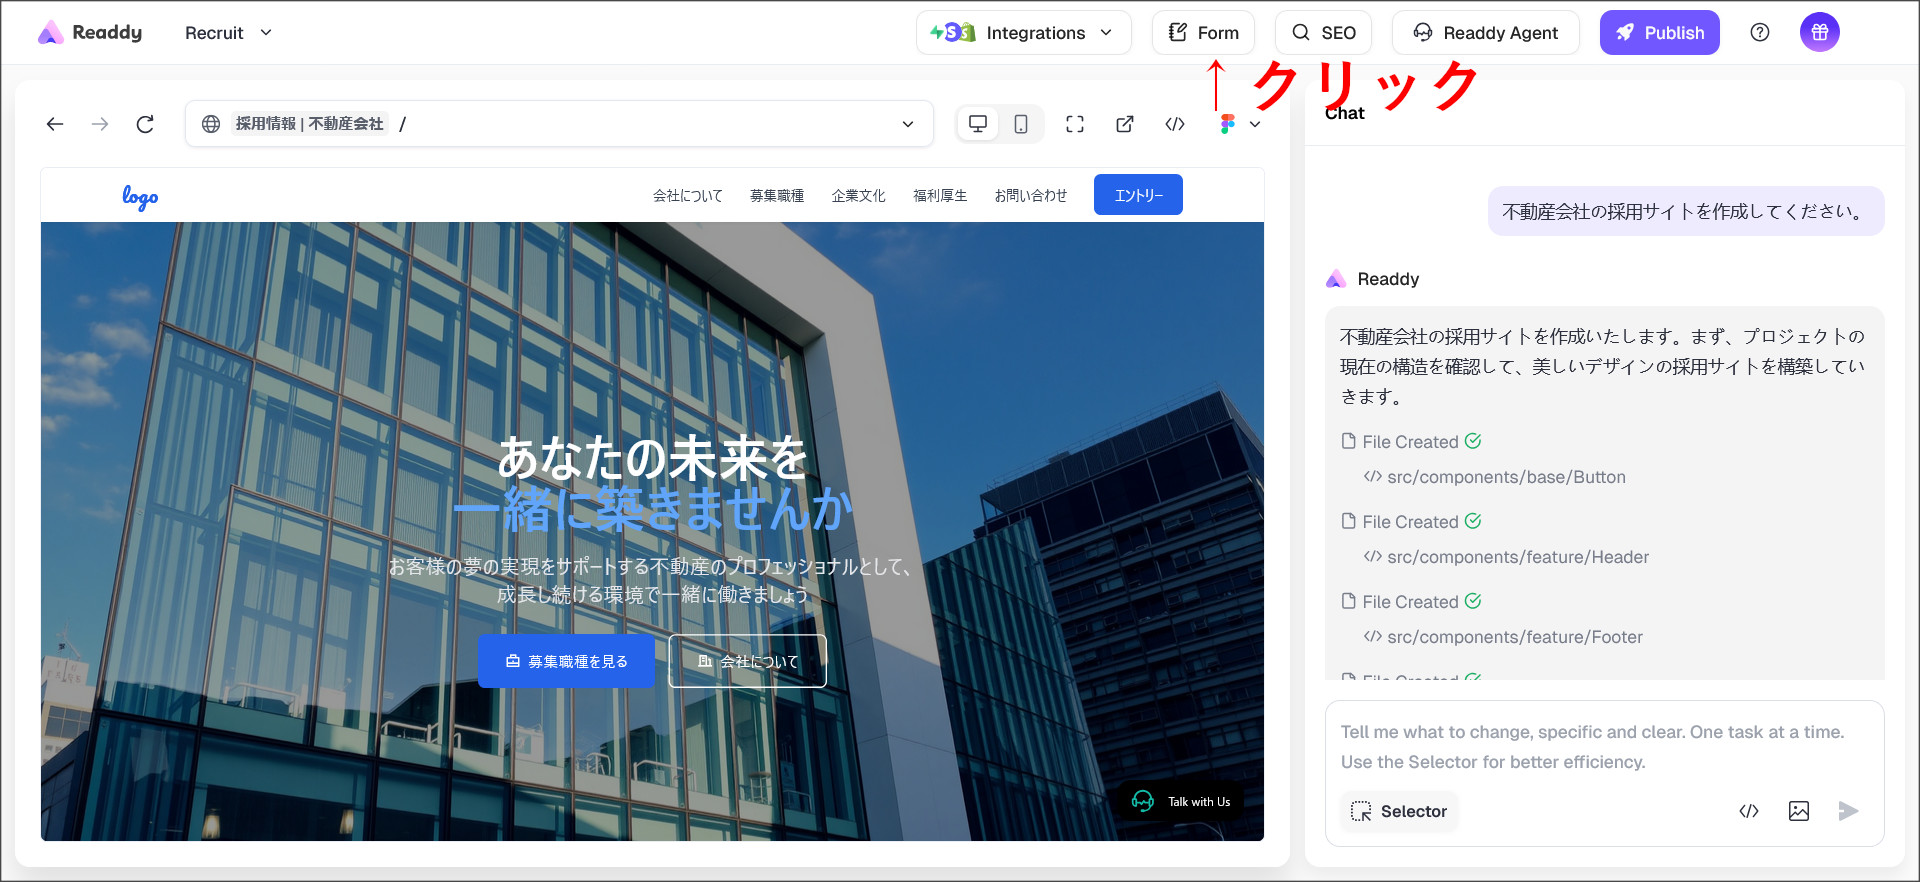Image resolution: width=1920 pixels, height=882 pixels.
Task: Reload the preview with refresh icon
Action: pos(145,124)
